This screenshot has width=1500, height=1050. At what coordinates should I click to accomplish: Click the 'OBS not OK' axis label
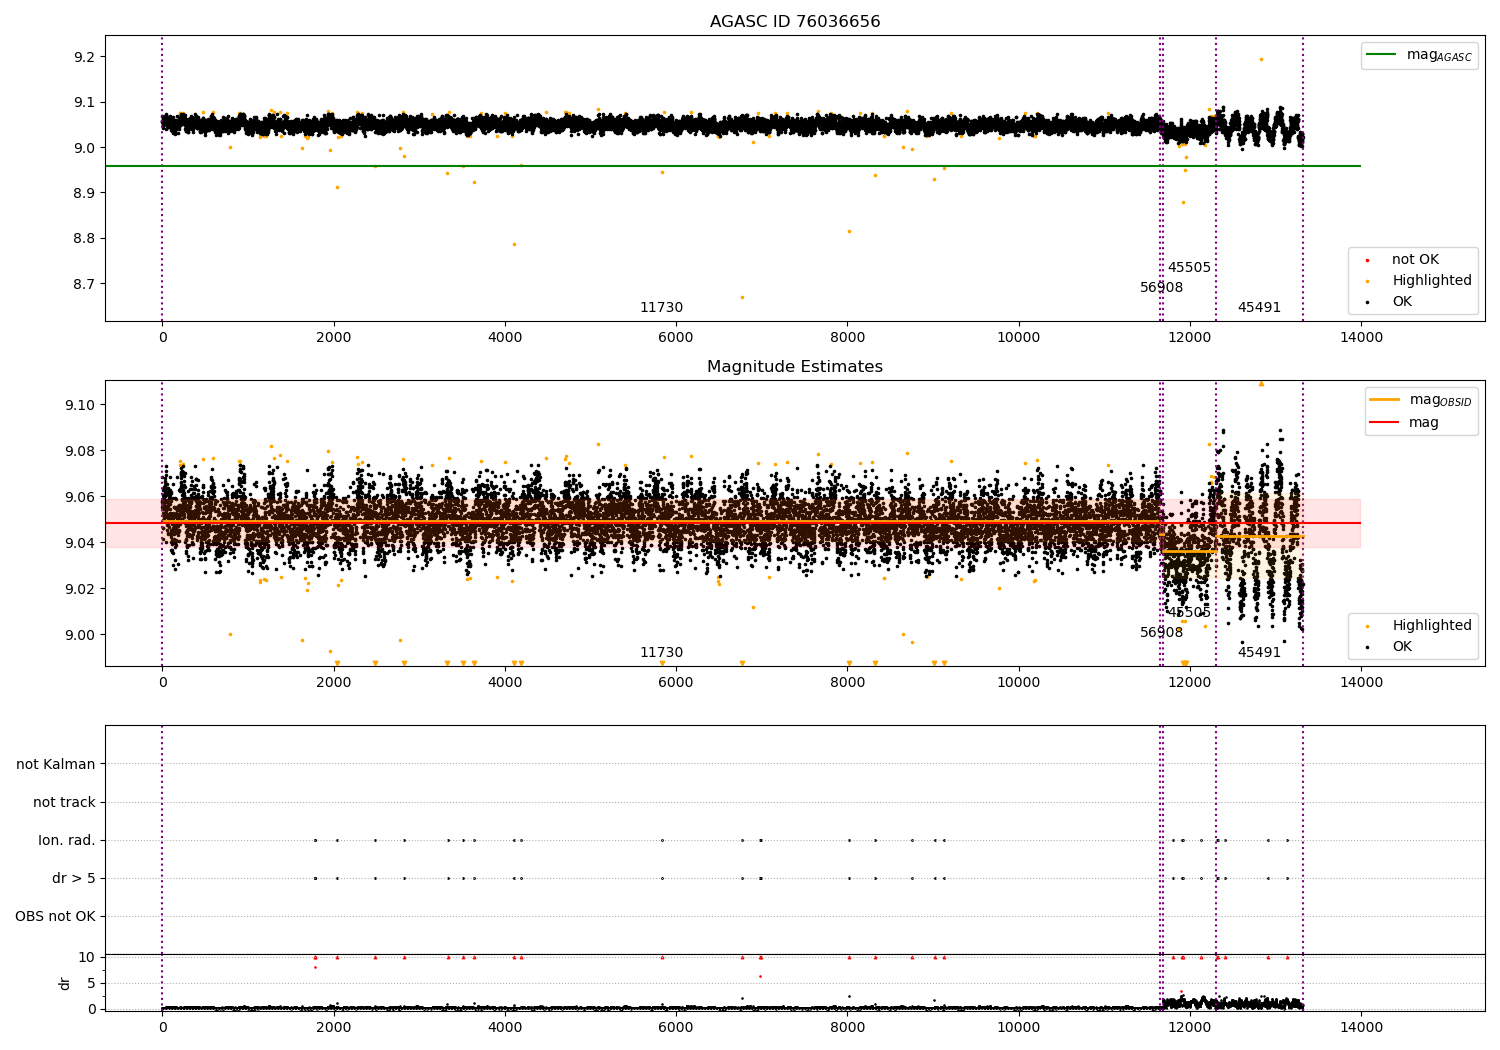(x=56, y=916)
